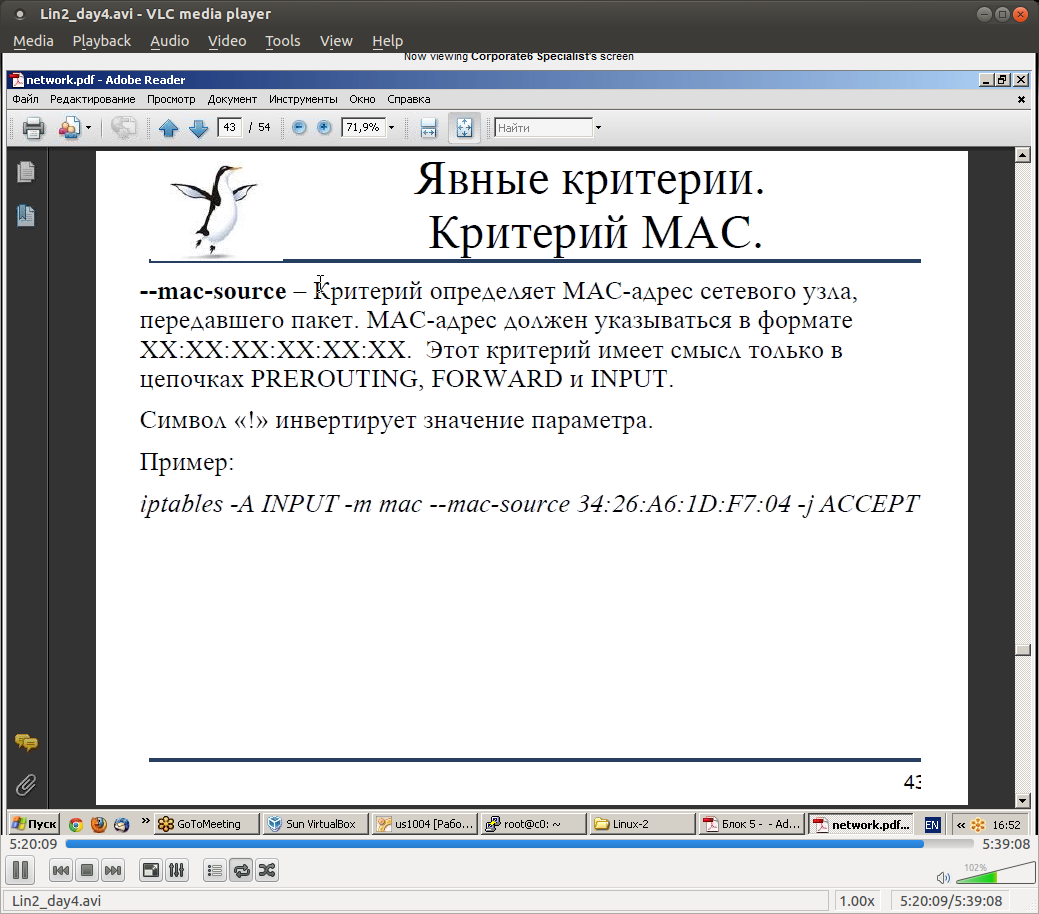Expand the search field dropdown arrow
1039x914 pixels.
(598, 128)
